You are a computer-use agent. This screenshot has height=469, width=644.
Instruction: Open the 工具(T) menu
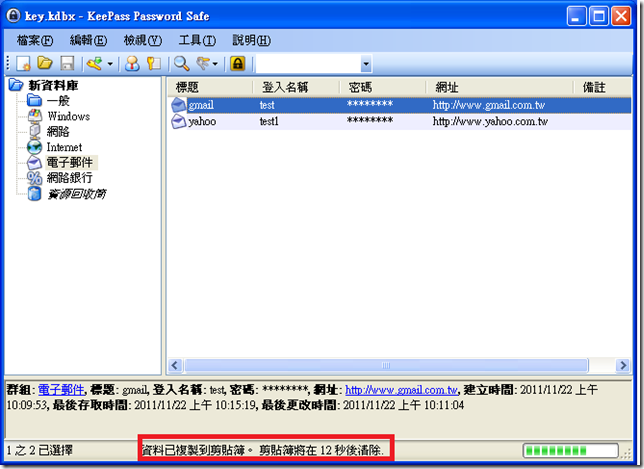click(197, 40)
